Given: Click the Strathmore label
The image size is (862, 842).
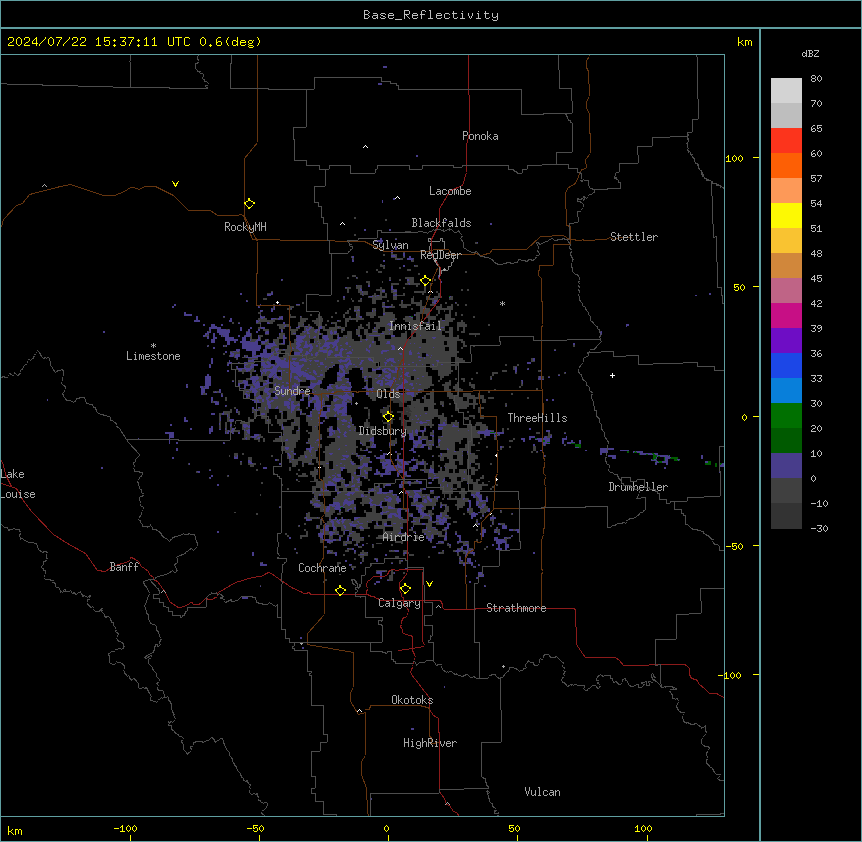Looking at the screenshot, I should point(516,608).
